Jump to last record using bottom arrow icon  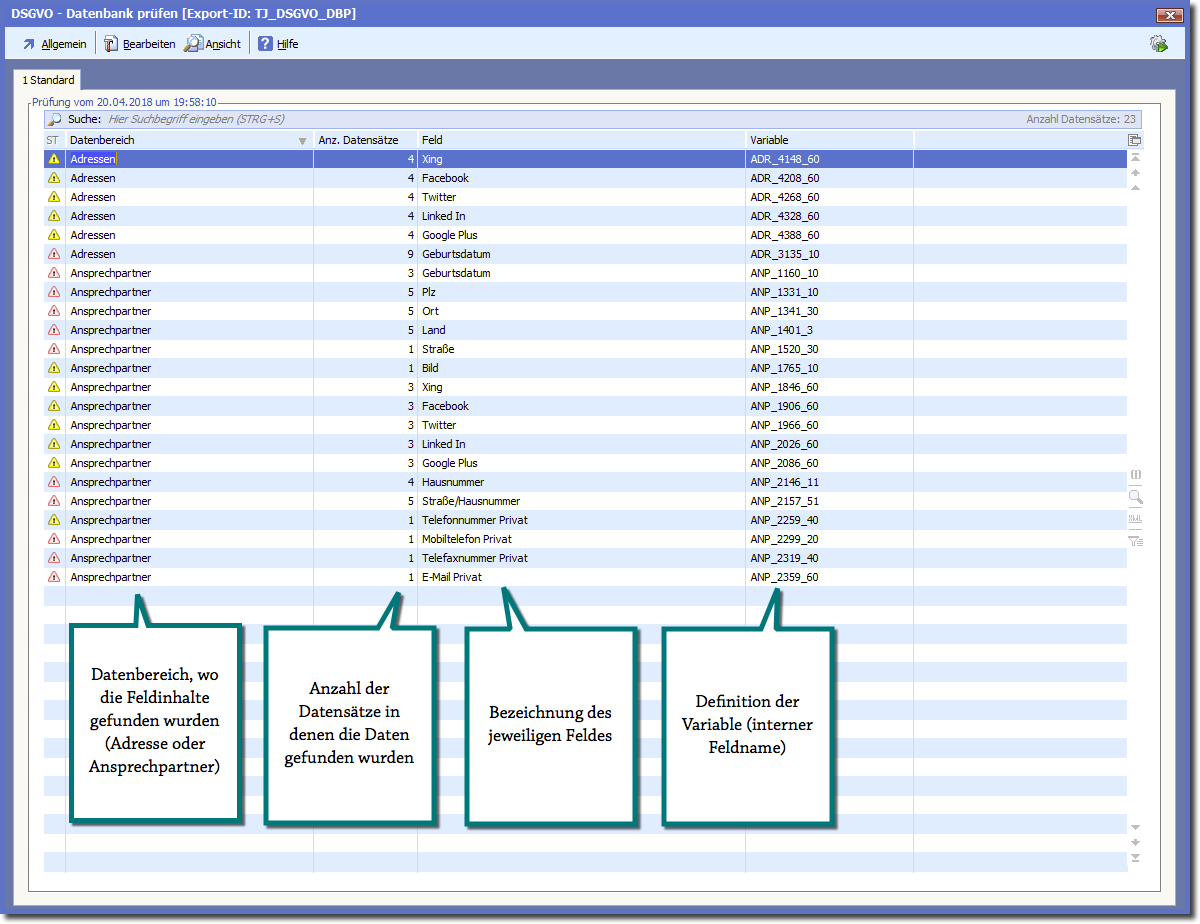coord(1135,858)
